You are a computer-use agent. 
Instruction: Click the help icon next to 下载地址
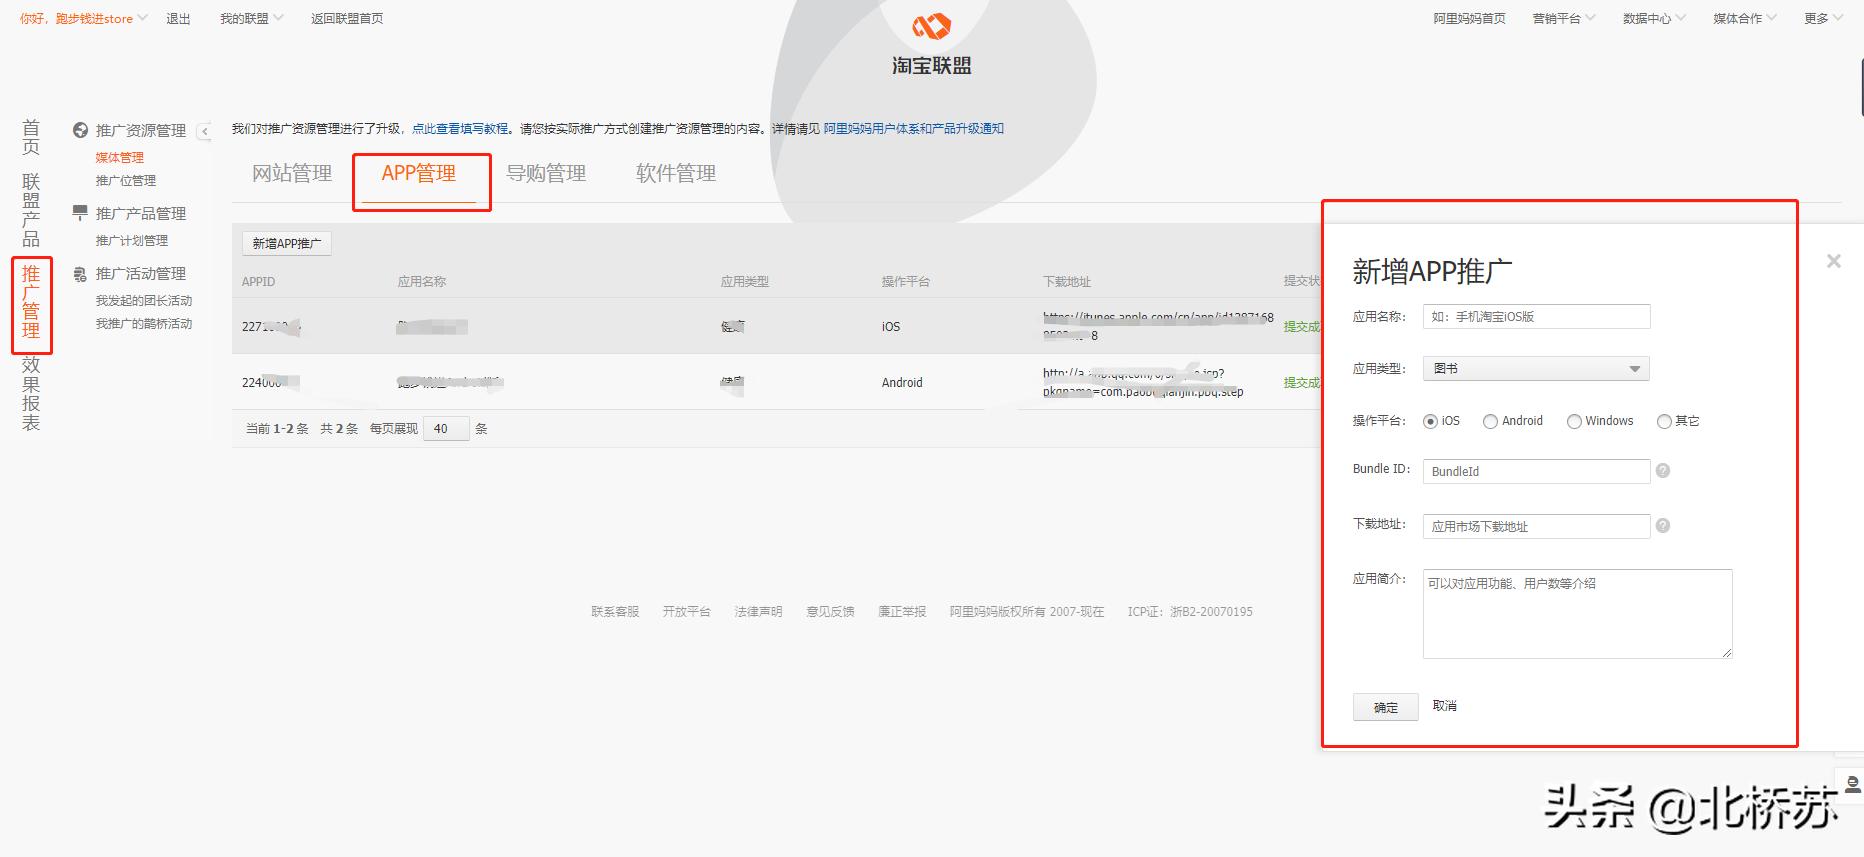1663,525
